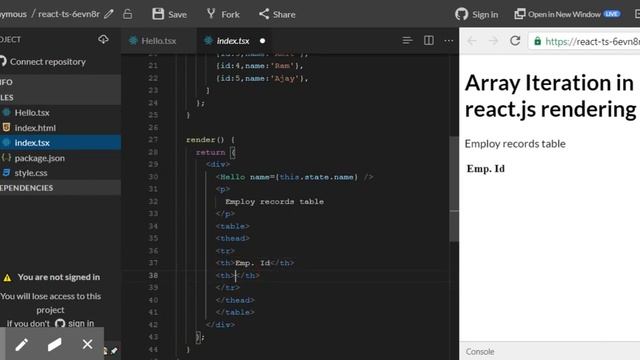Click the format document icon
This screenshot has width=640, height=360.
click(407, 40)
